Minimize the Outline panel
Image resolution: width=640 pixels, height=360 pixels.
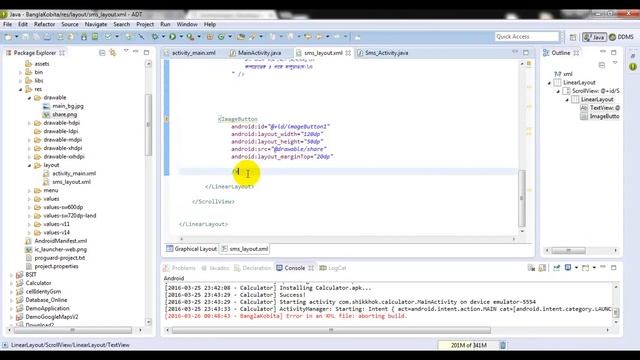603,52
